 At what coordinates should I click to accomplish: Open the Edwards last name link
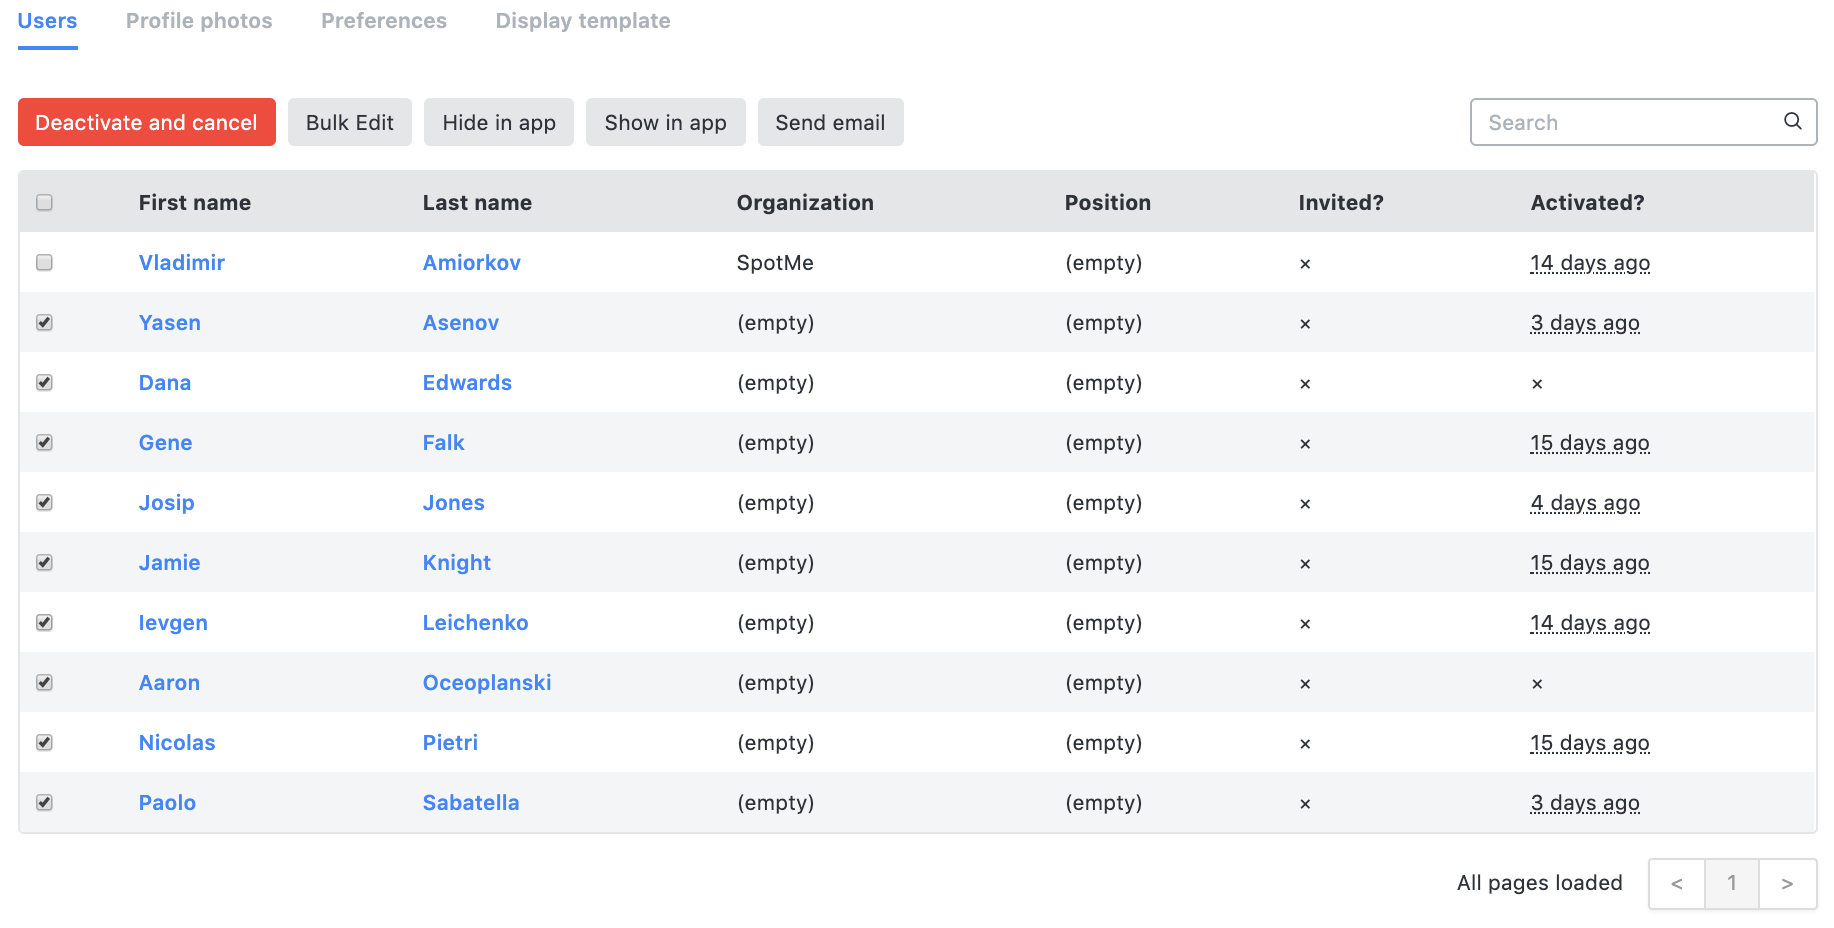point(467,383)
